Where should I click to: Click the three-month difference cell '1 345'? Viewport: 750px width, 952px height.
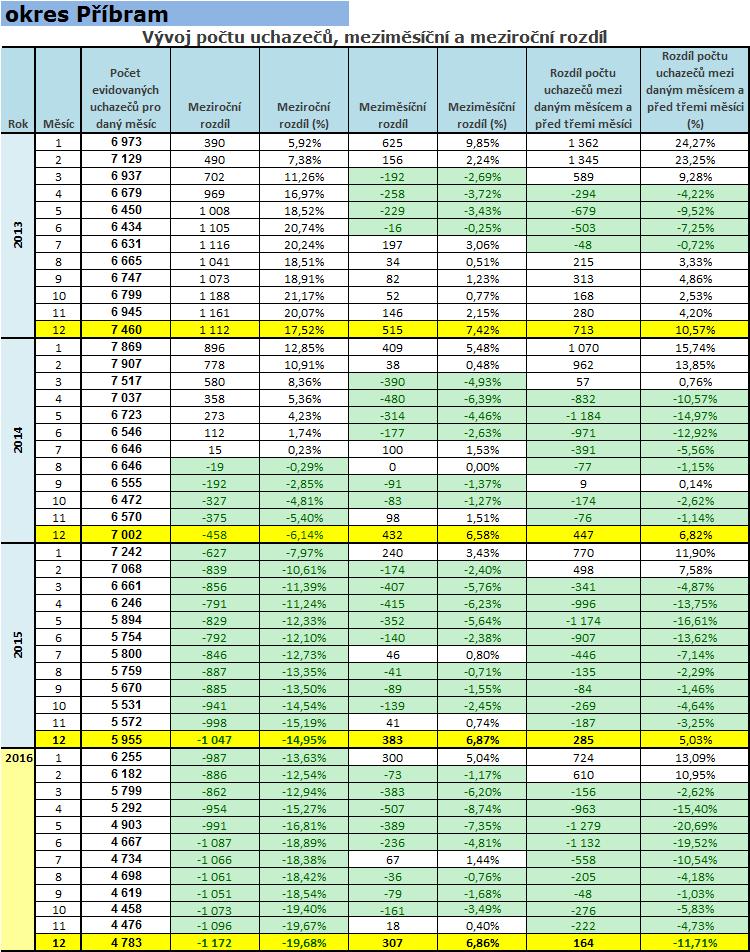click(583, 160)
